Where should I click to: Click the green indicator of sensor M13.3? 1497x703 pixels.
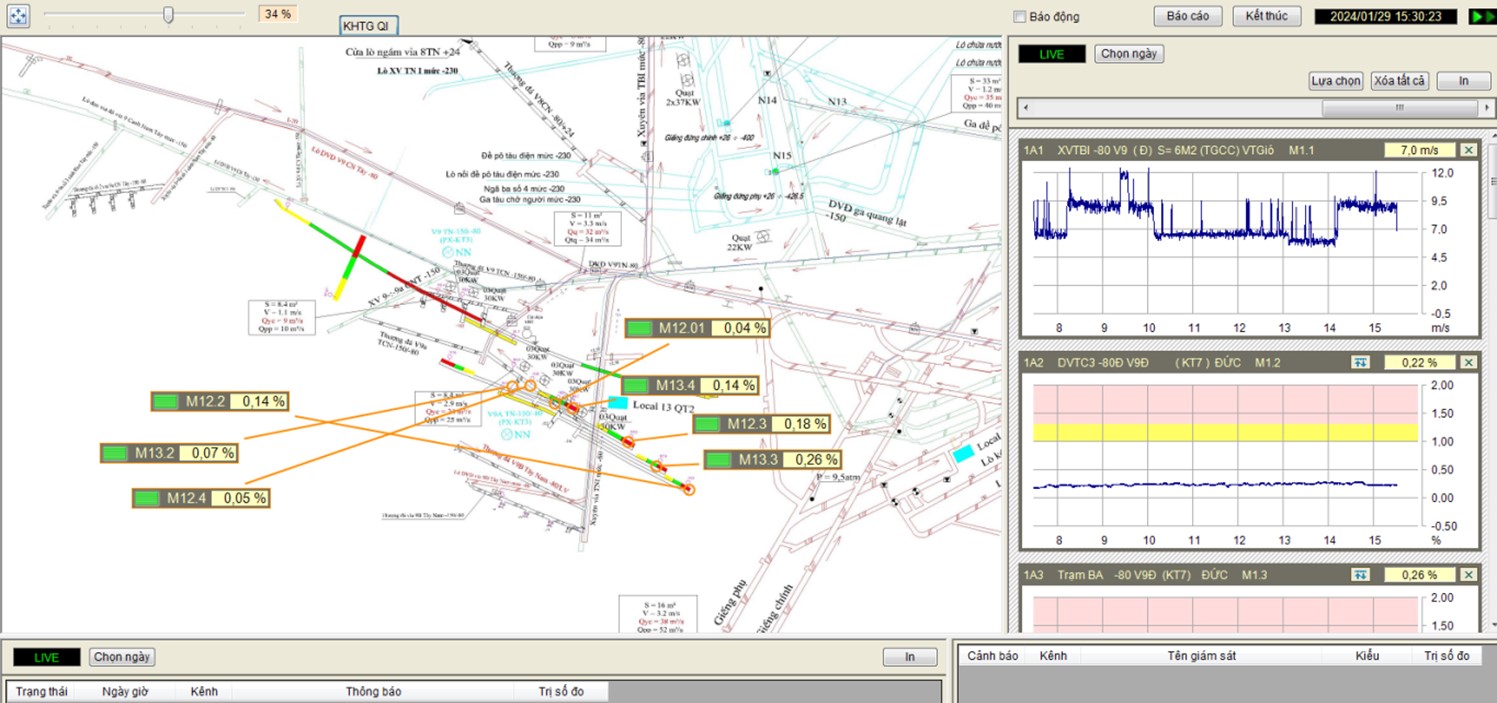coord(720,460)
